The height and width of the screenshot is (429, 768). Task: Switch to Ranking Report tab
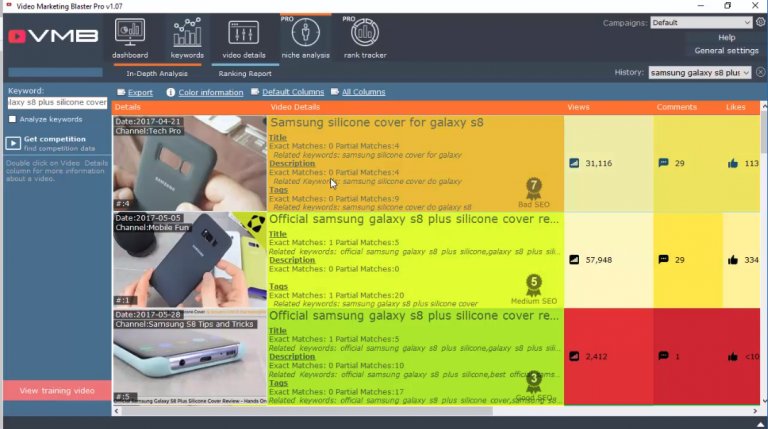(x=245, y=73)
